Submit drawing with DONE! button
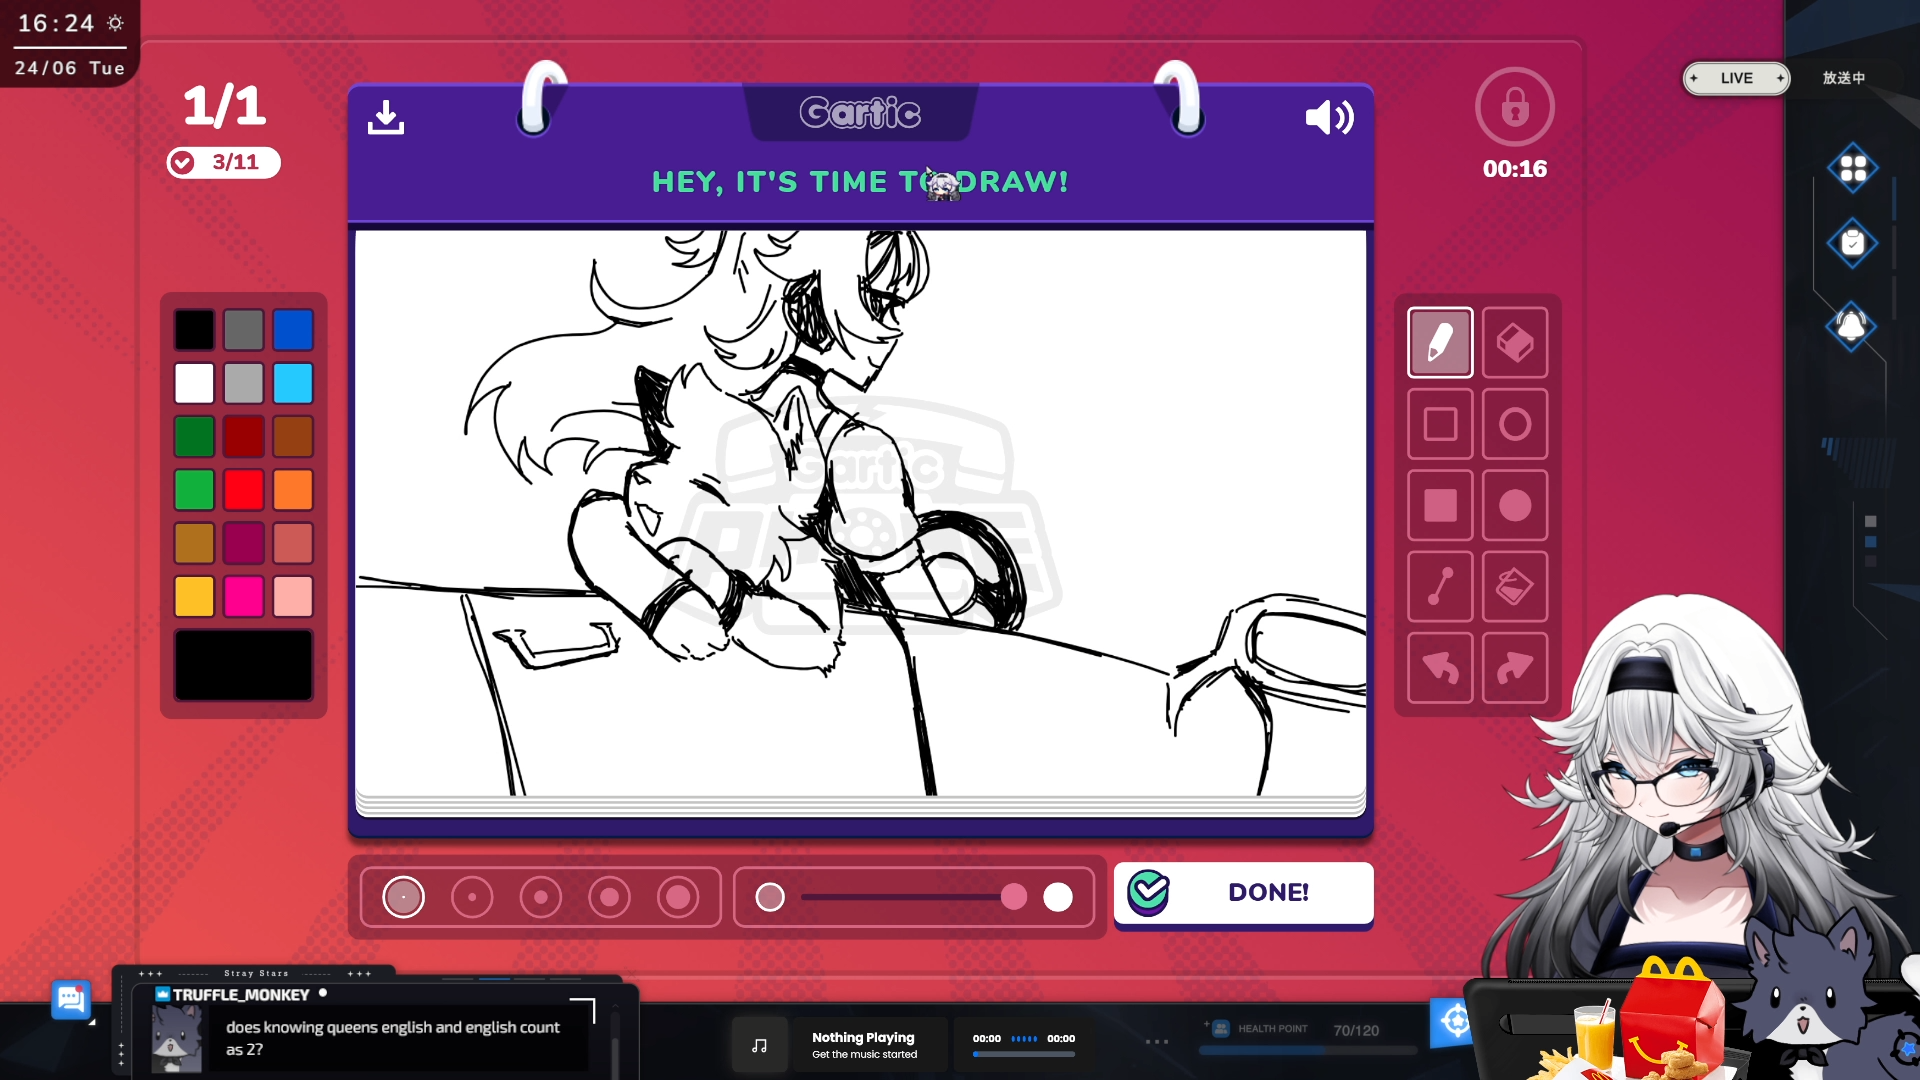The image size is (1920, 1080). click(x=1243, y=893)
